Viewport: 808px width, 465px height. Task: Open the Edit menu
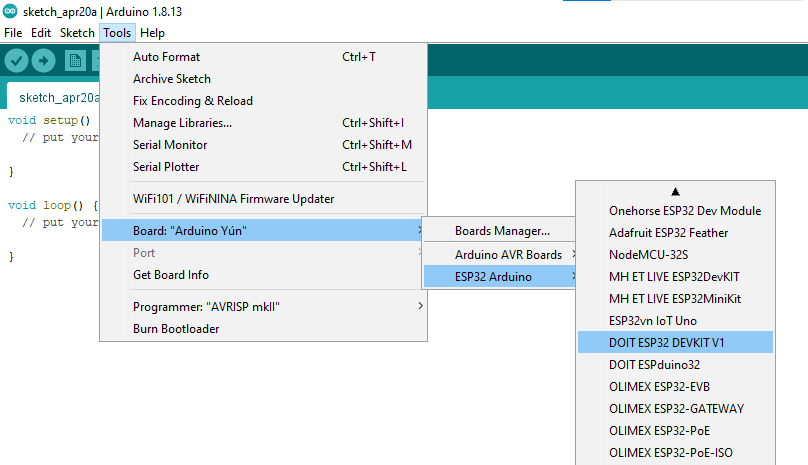(x=41, y=33)
